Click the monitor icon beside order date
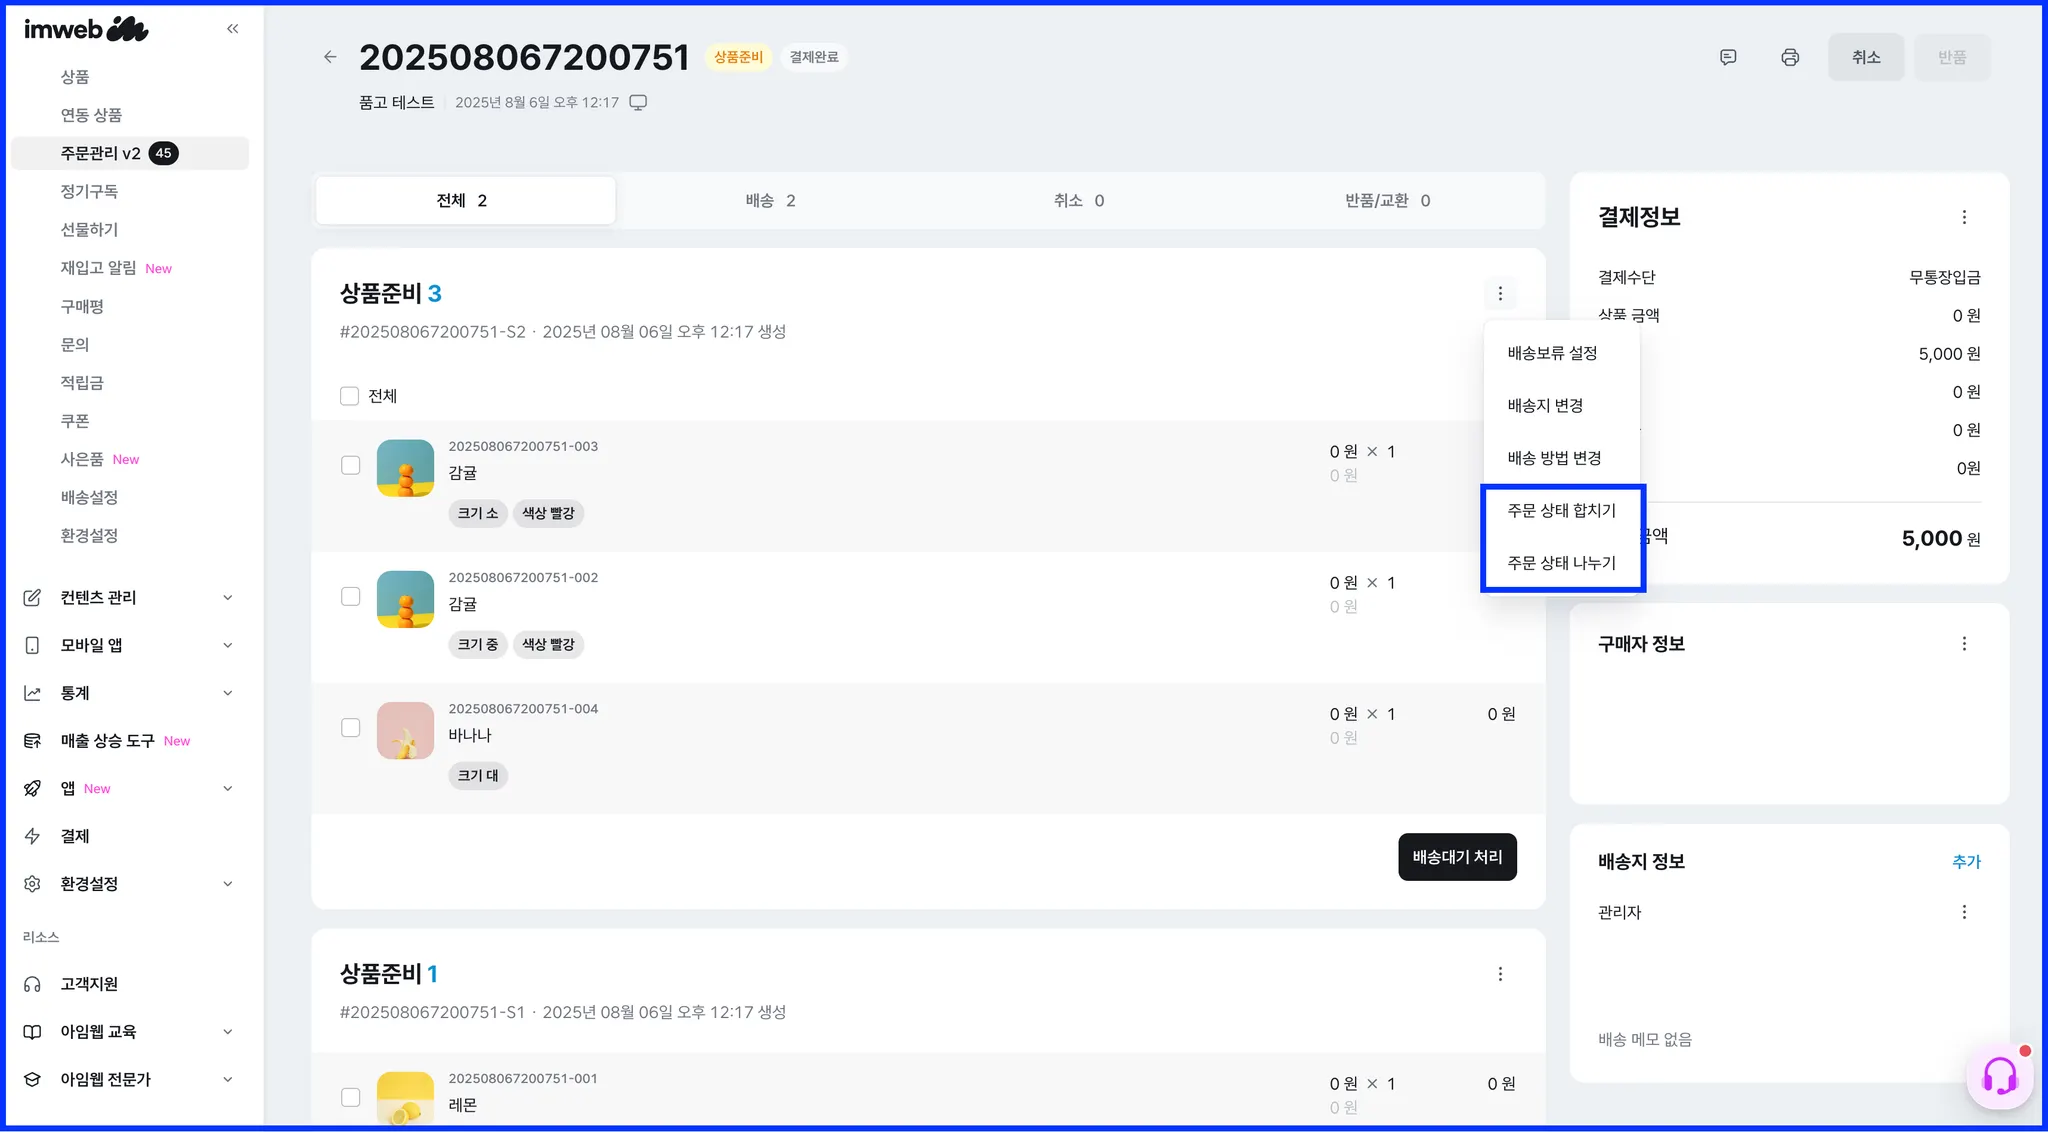 [x=638, y=102]
